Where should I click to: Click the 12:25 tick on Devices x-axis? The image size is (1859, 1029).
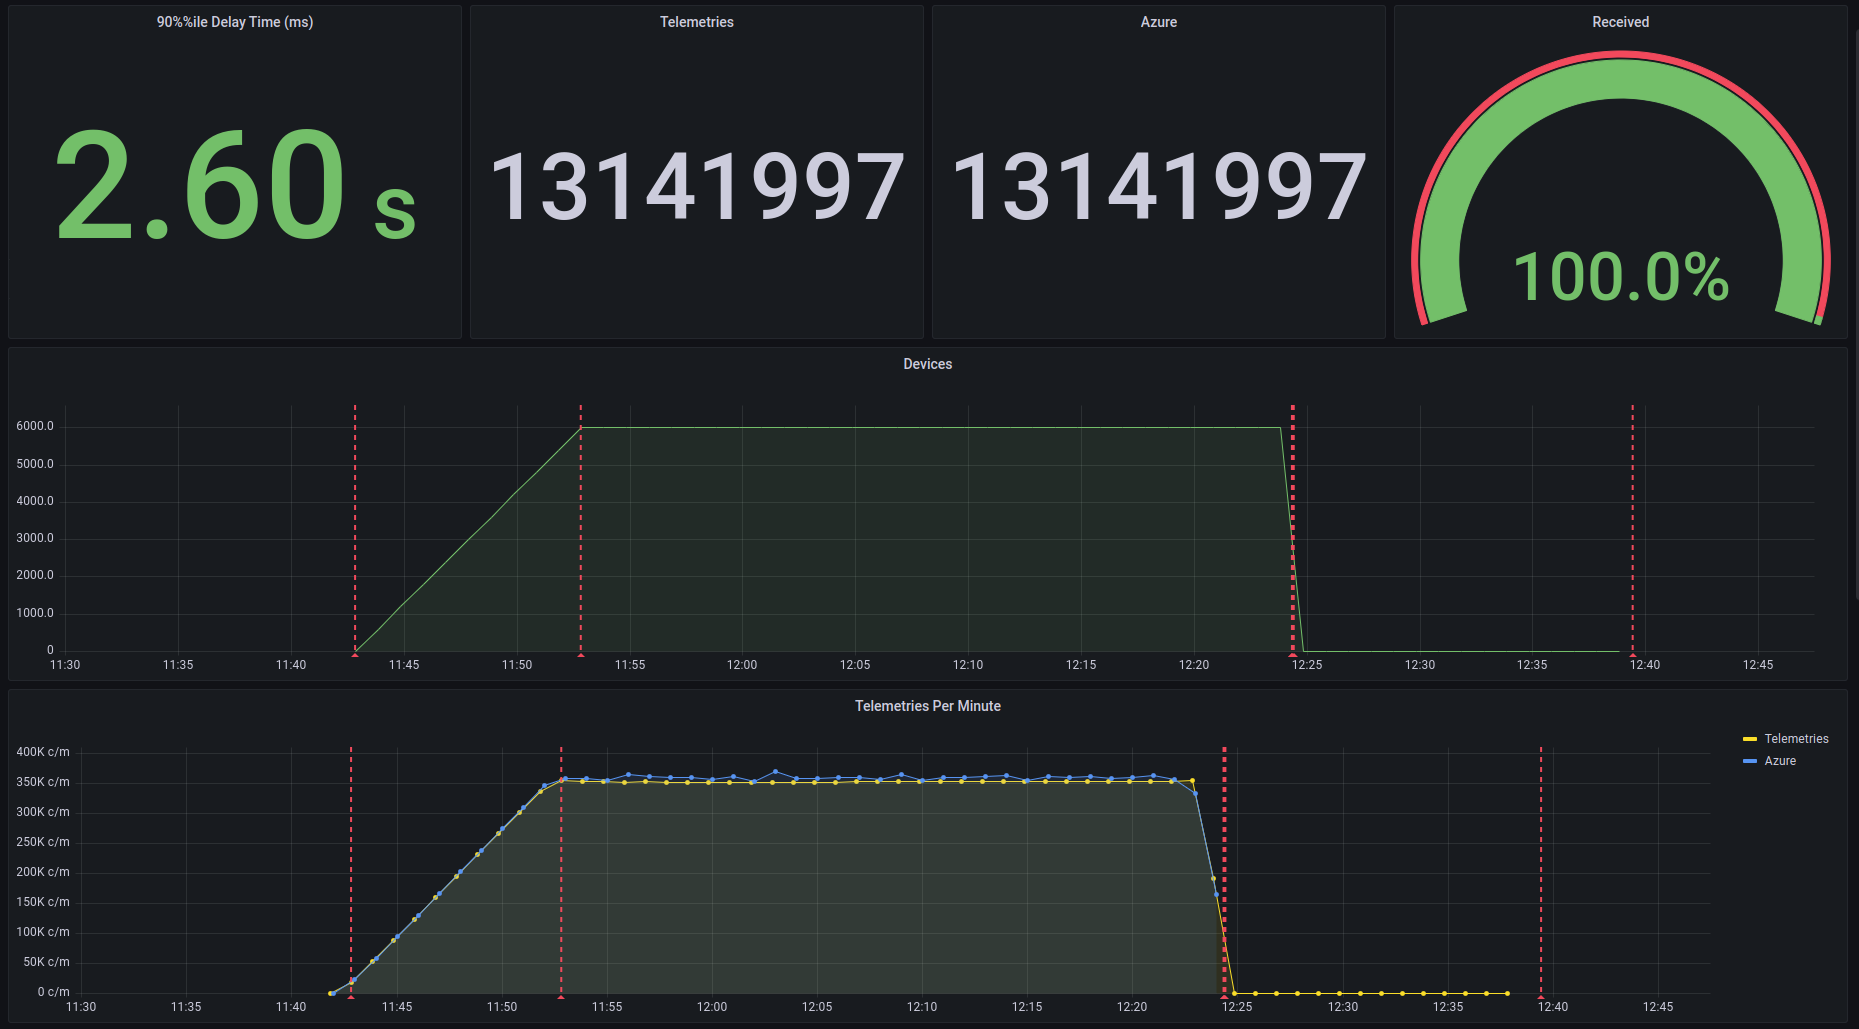pos(1307,665)
